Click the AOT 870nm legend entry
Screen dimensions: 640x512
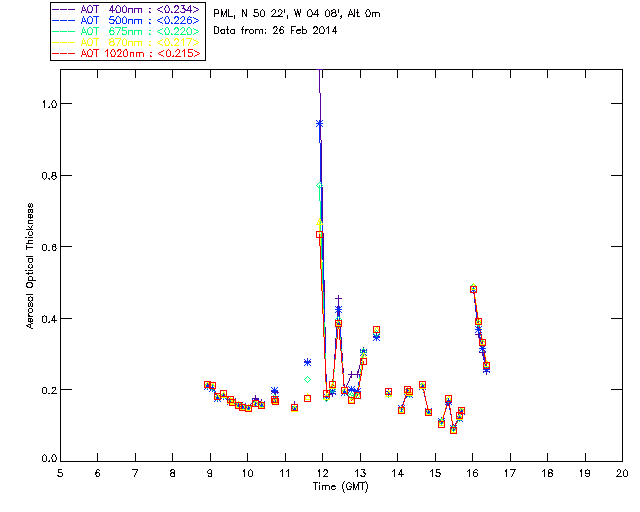pyautogui.click(x=126, y=42)
